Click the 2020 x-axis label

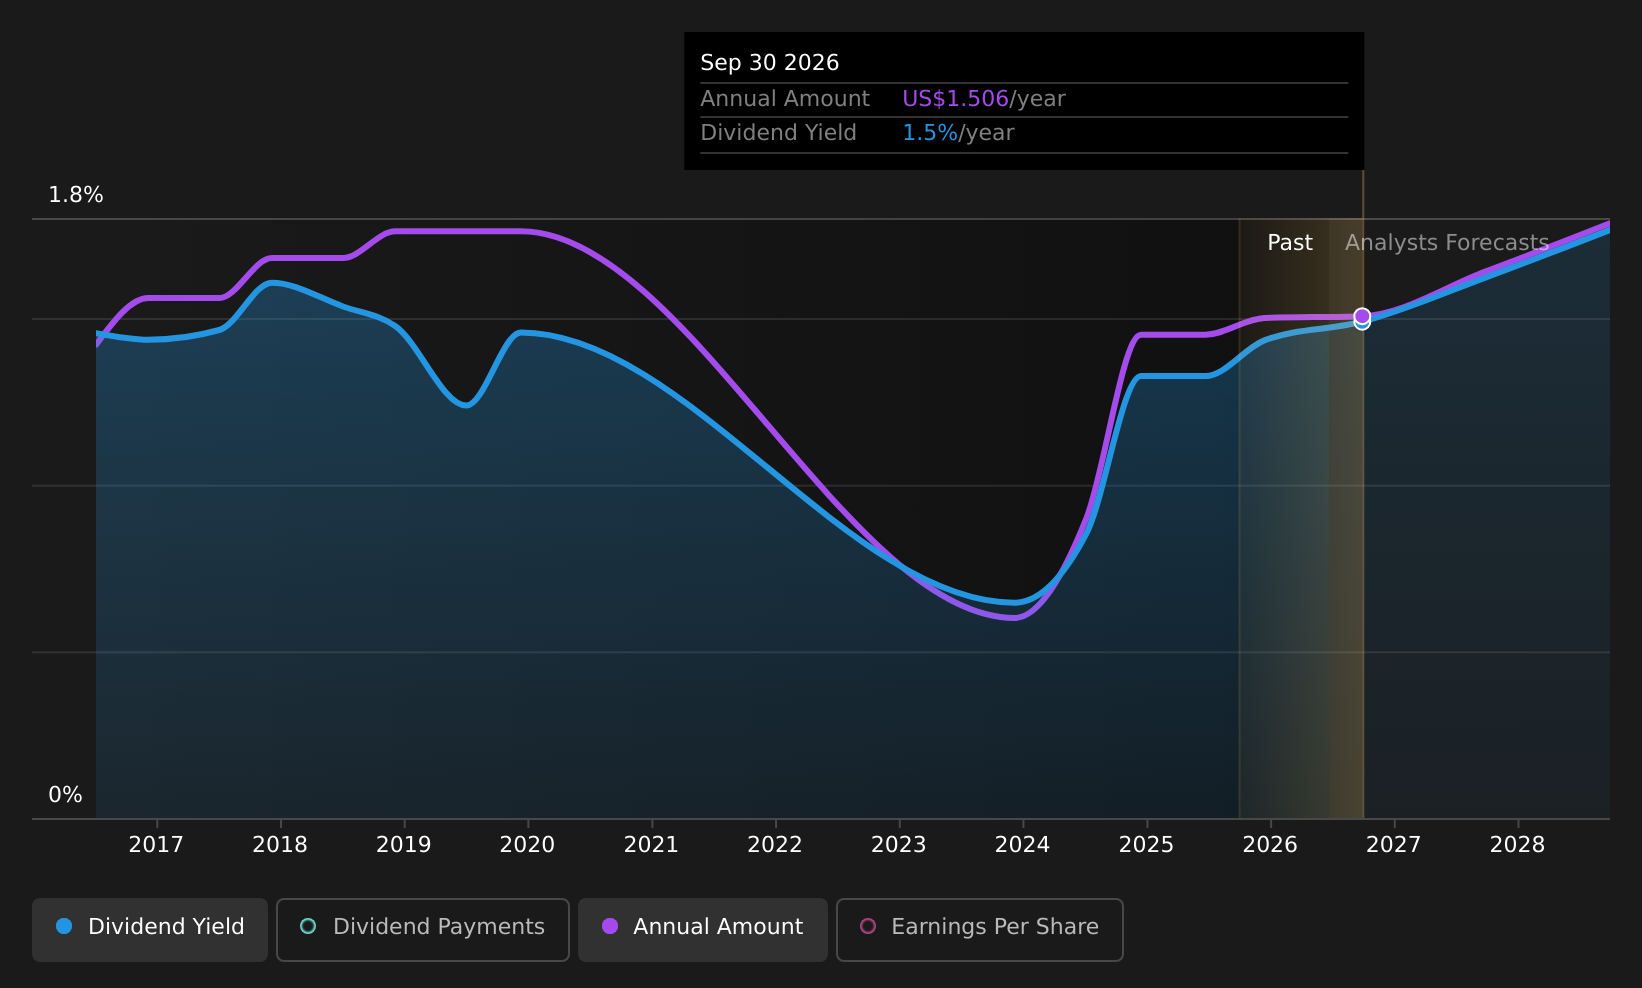tap(528, 845)
